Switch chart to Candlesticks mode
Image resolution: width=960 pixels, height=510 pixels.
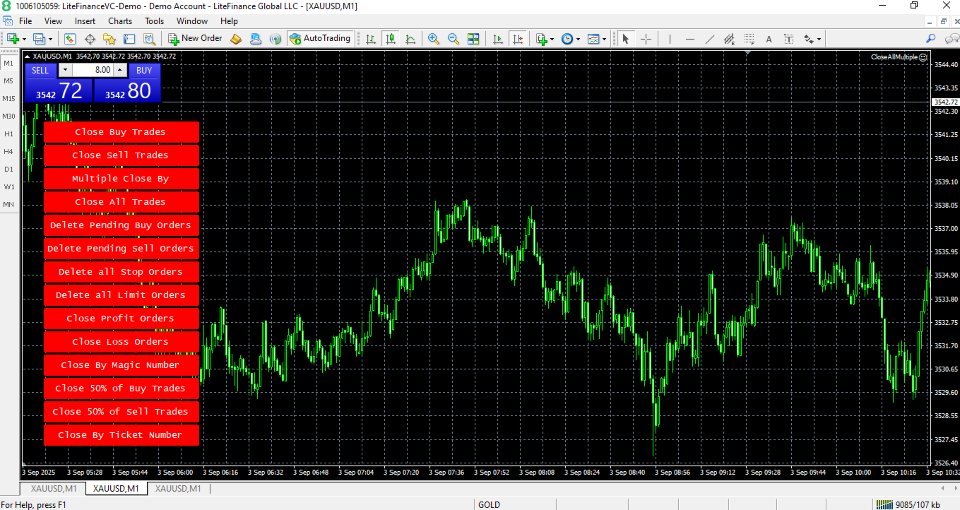click(391, 39)
